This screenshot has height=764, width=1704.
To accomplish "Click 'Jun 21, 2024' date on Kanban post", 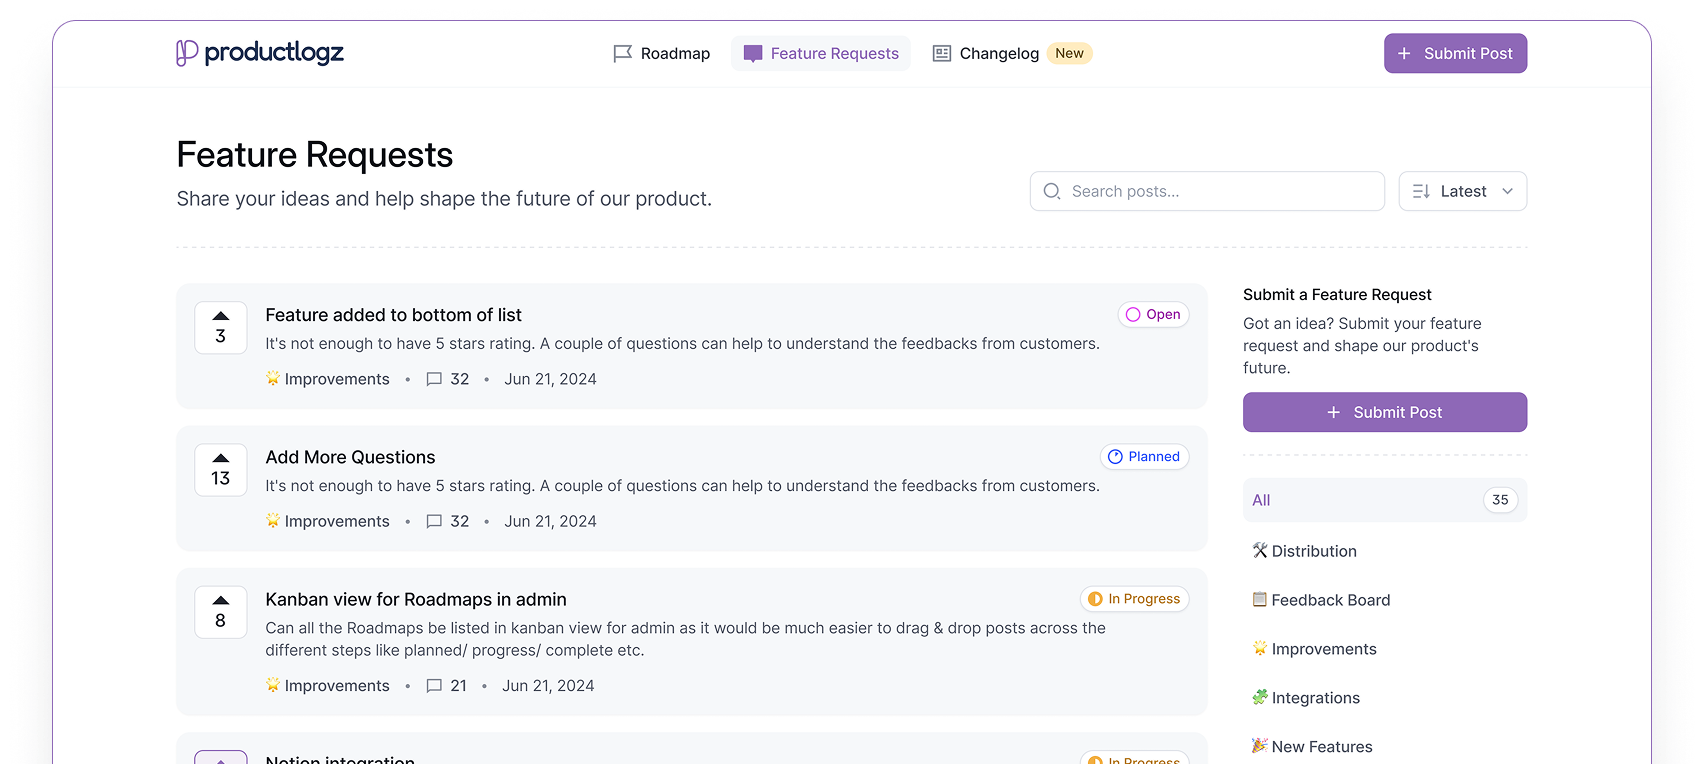I will coord(548,685).
